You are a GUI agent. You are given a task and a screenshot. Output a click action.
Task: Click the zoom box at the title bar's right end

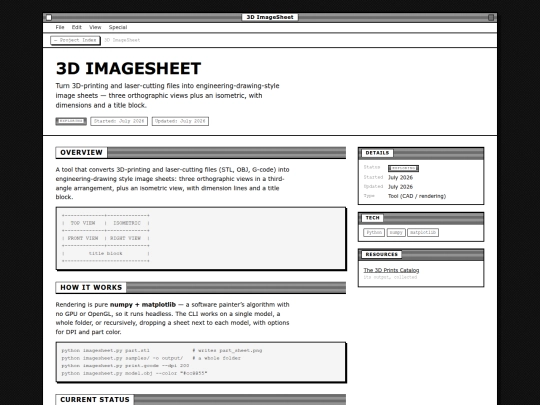click(491, 17)
